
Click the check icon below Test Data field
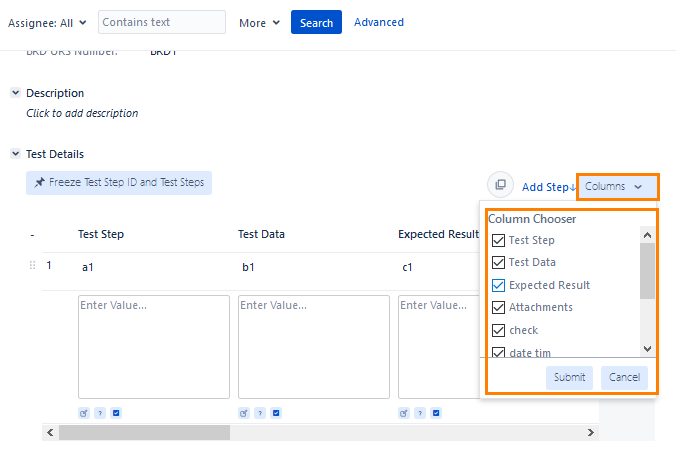tap(276, 413)
